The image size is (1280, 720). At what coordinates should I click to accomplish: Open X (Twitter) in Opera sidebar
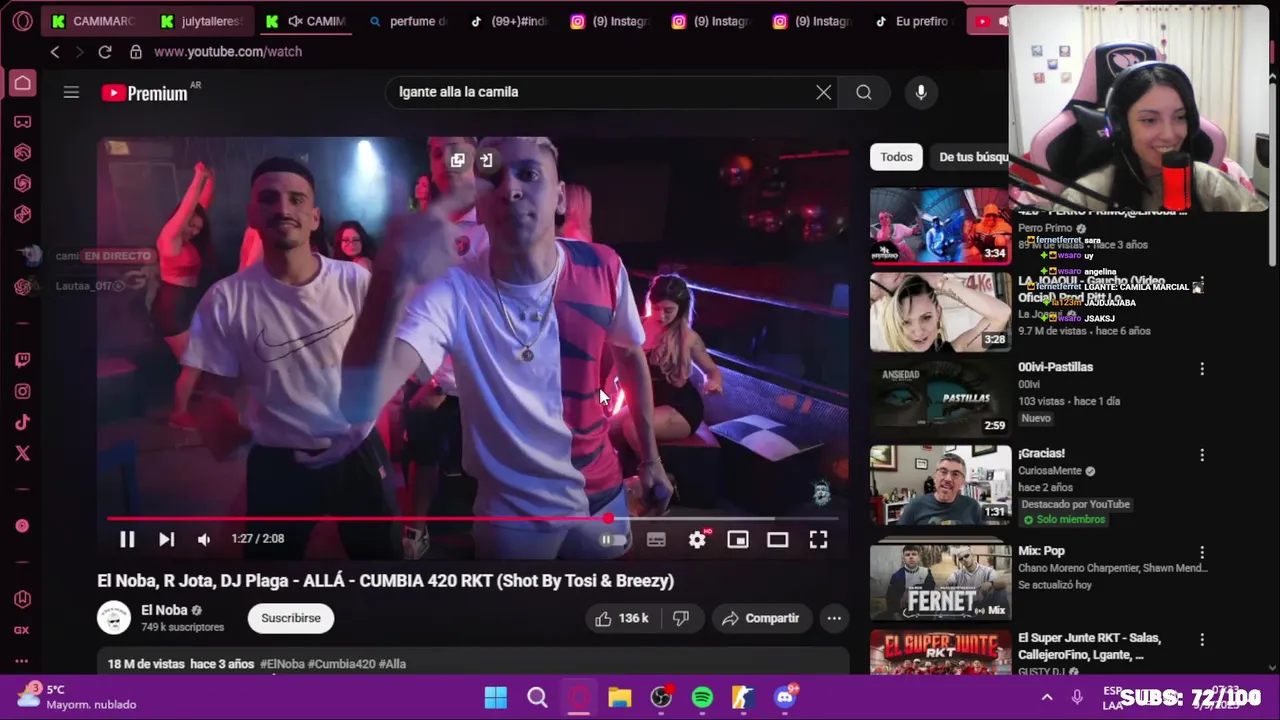click(22, 453)
